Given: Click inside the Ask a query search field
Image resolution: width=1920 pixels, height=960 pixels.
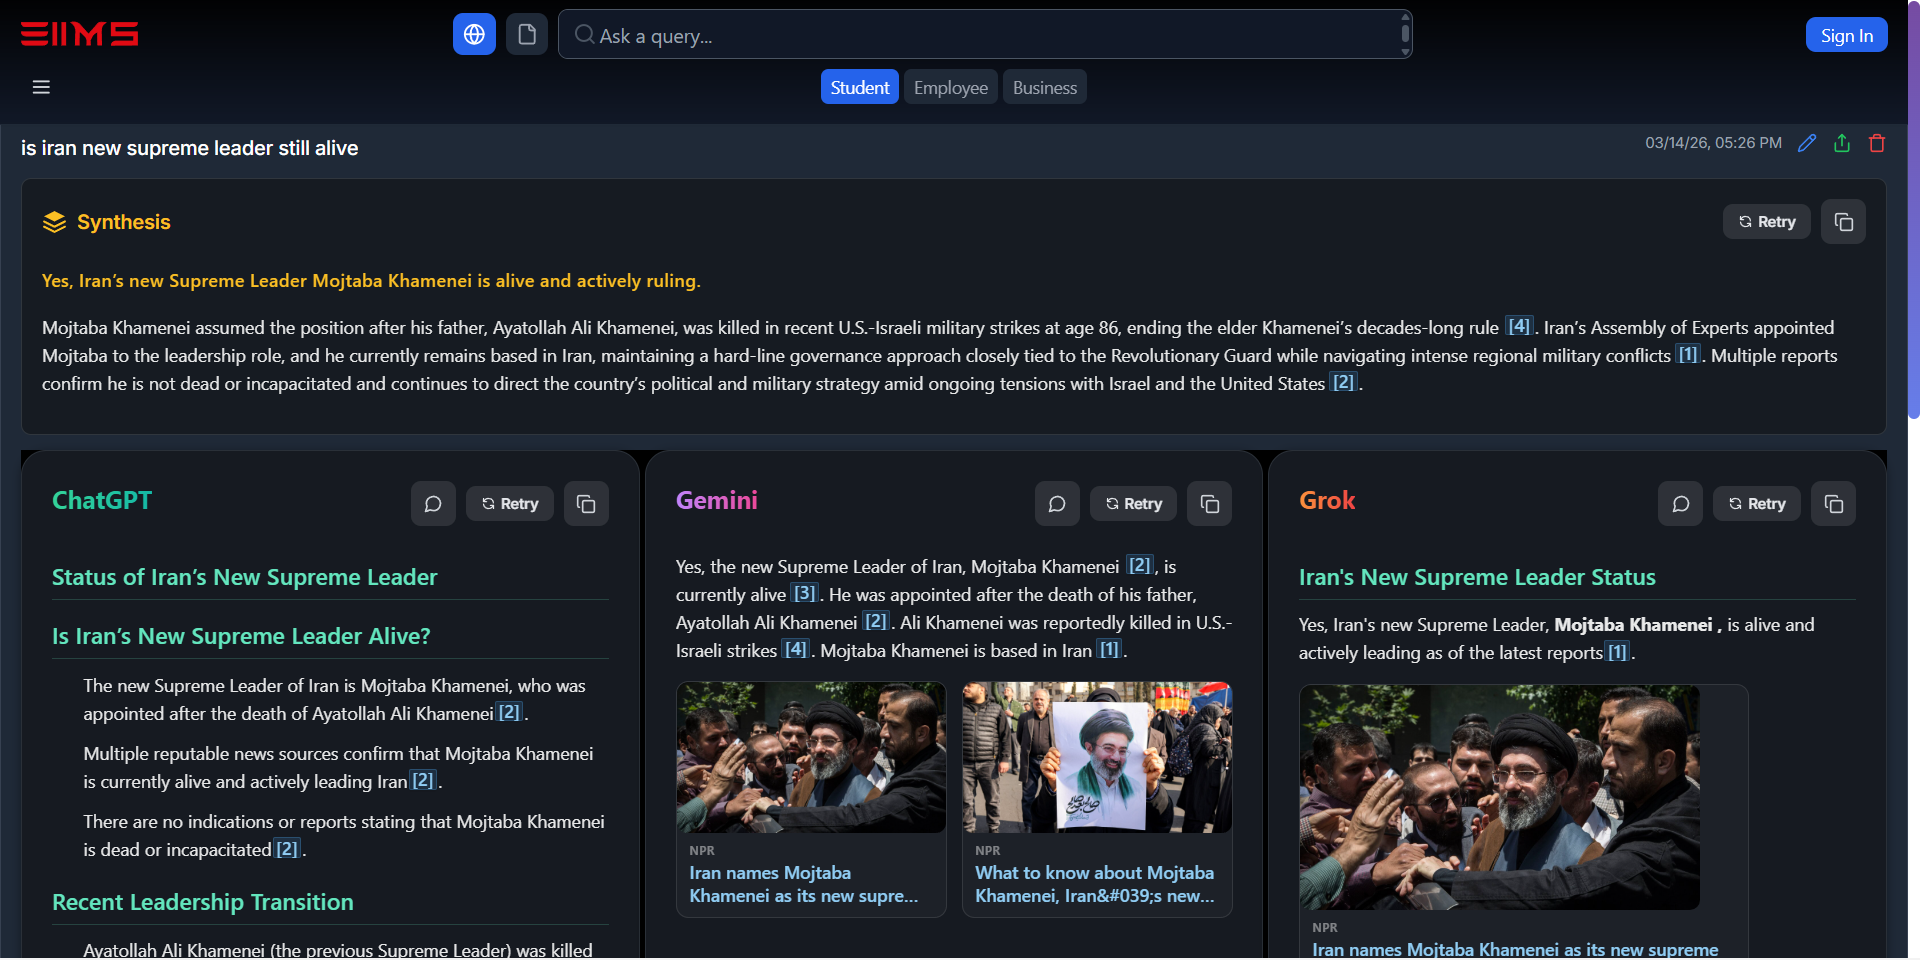Looking at the screenshot, I should pos(985,34).
